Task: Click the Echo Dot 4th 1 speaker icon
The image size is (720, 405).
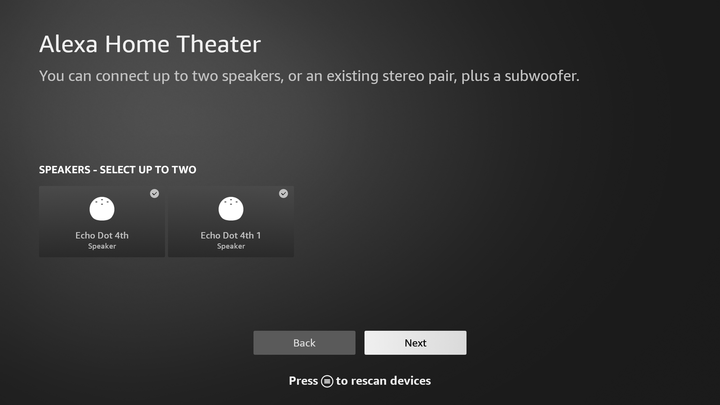Action: pos(231,209)
